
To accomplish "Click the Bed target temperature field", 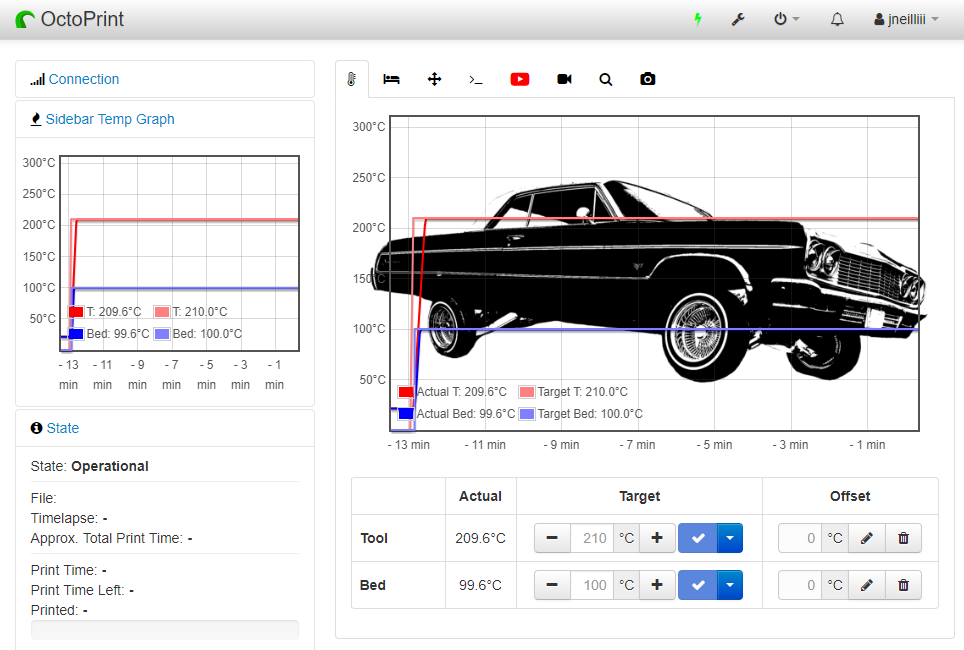I will click(x=592, y=585).
